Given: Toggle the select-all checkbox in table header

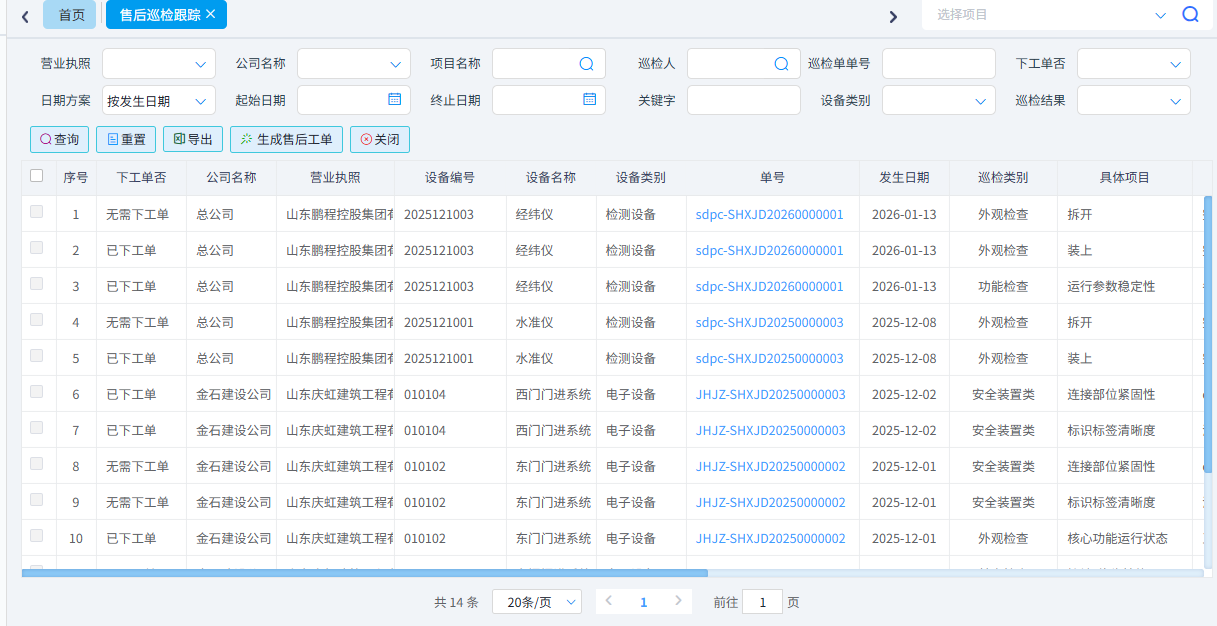Looking at the screenshot, I should 37,176.
